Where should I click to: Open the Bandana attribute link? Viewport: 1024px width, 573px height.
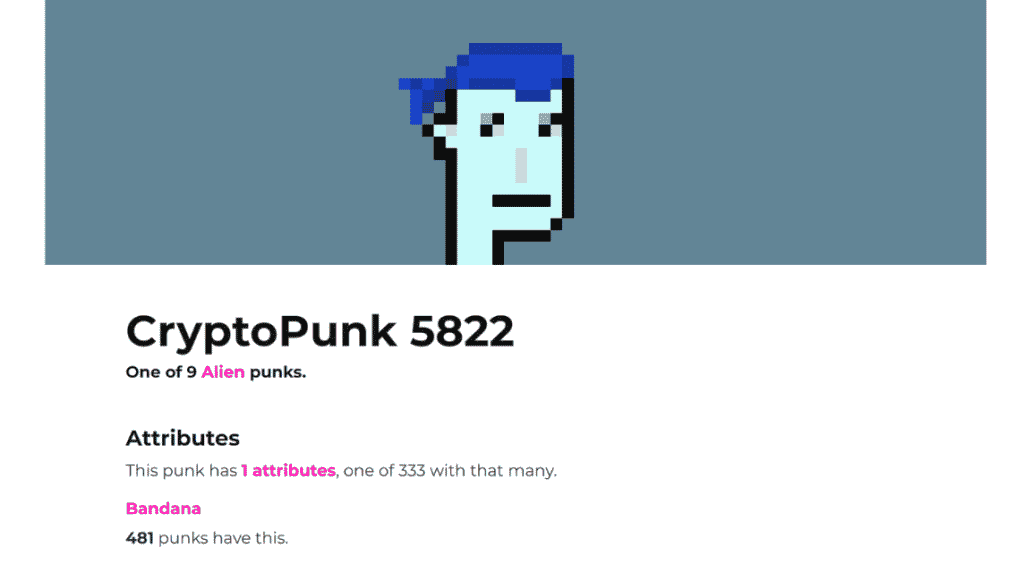(x=163, y=508)
